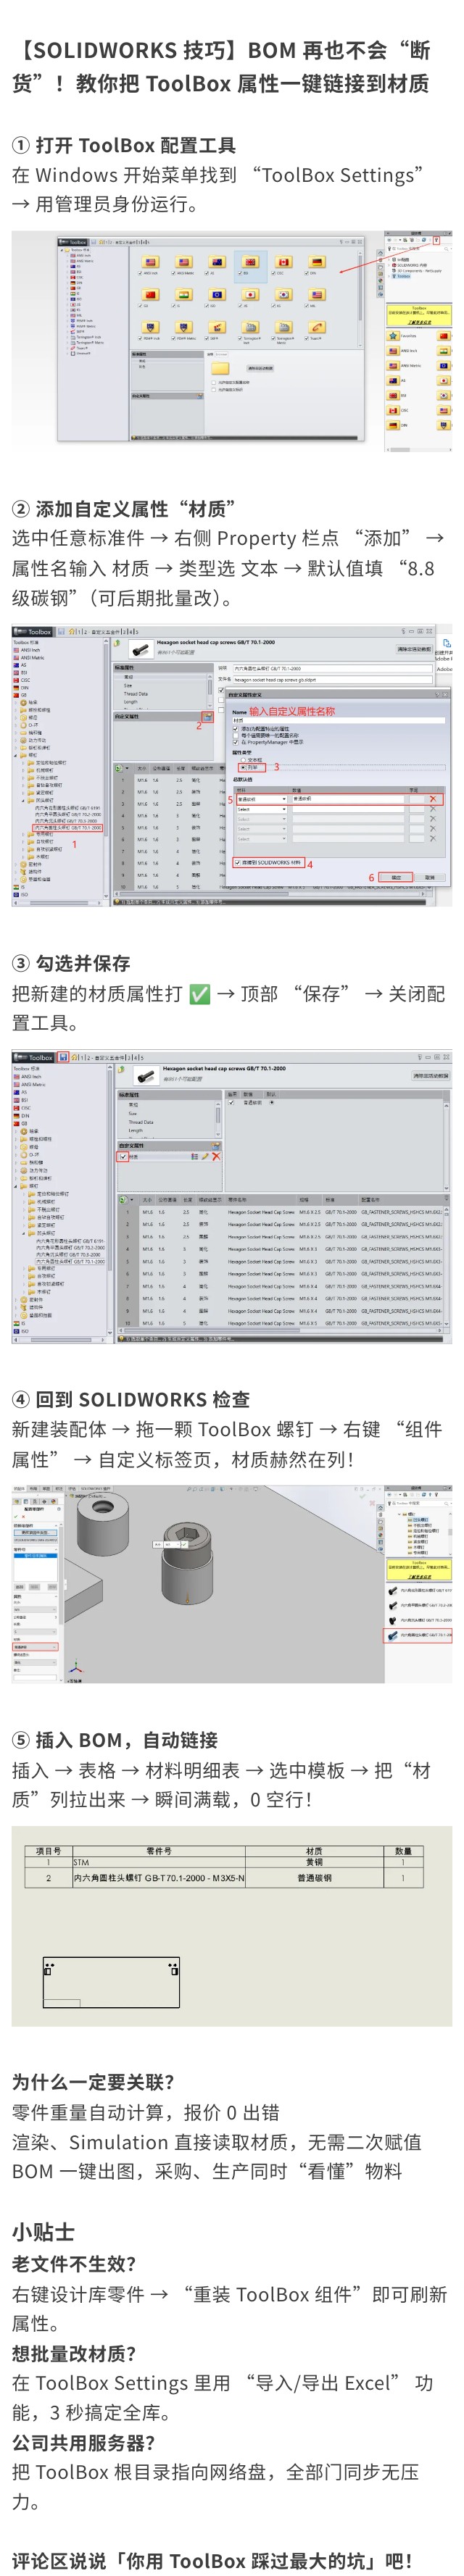Tick the red-boxed 材质 checkbox in step ③
The image size is (464, 2576).
pyautogui.click(x=123, y=1157)
